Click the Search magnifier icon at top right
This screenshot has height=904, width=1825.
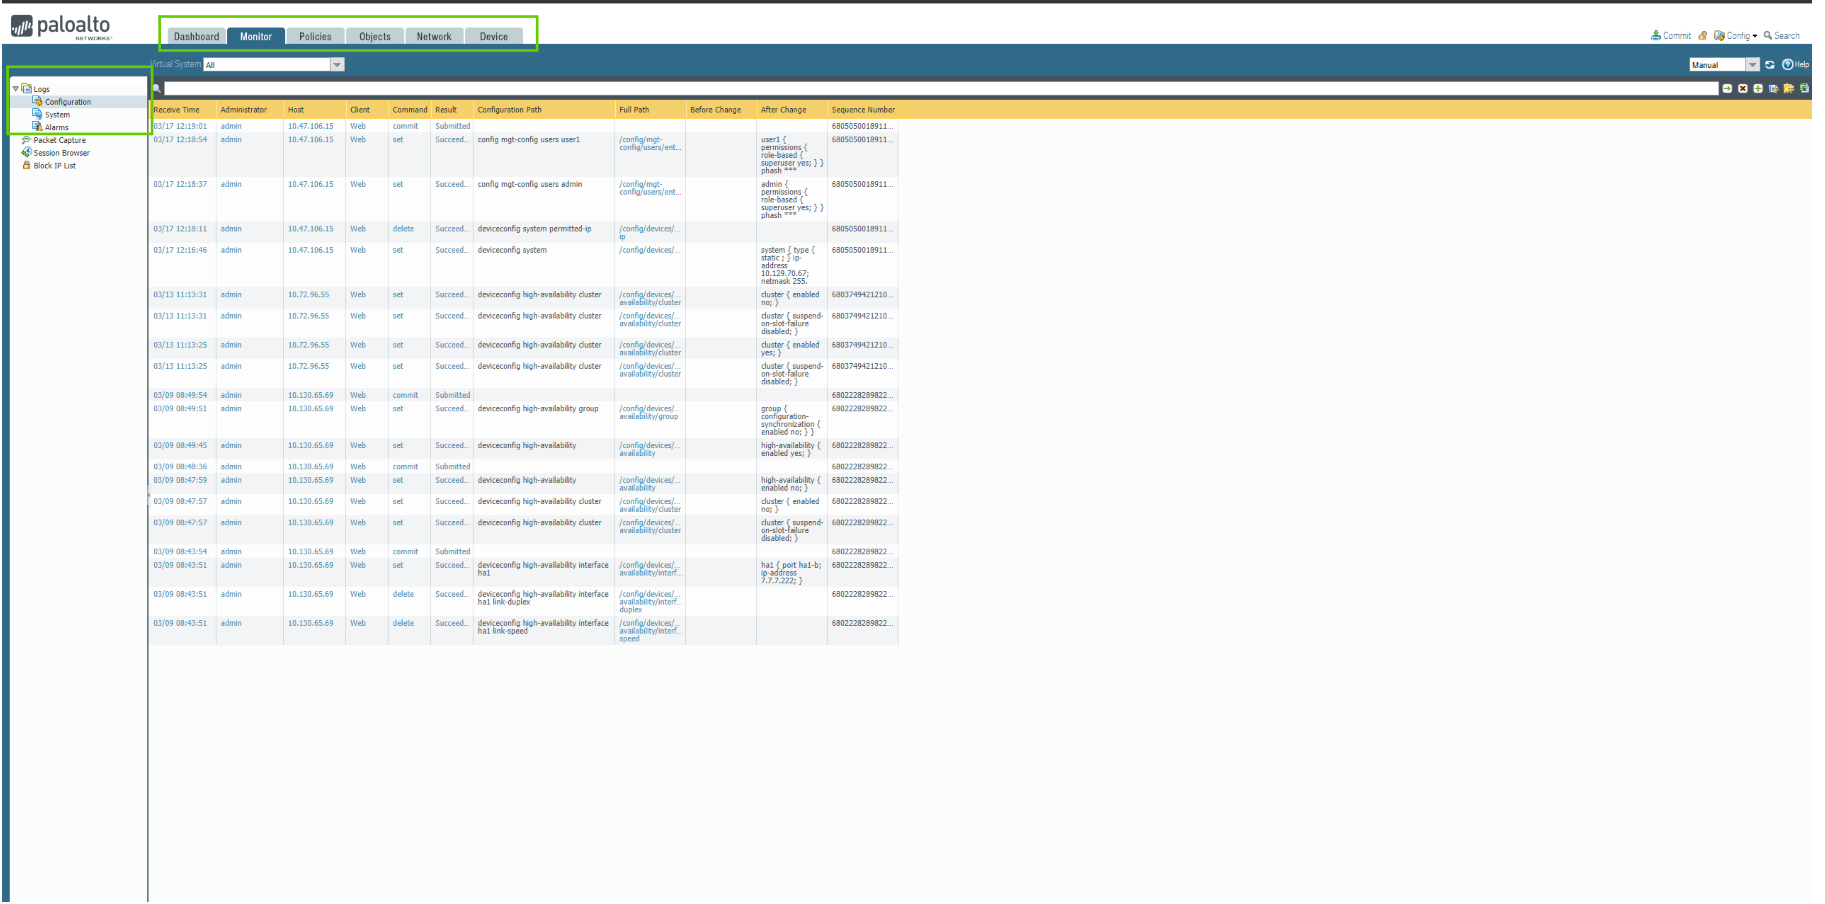coord(1768,36)
